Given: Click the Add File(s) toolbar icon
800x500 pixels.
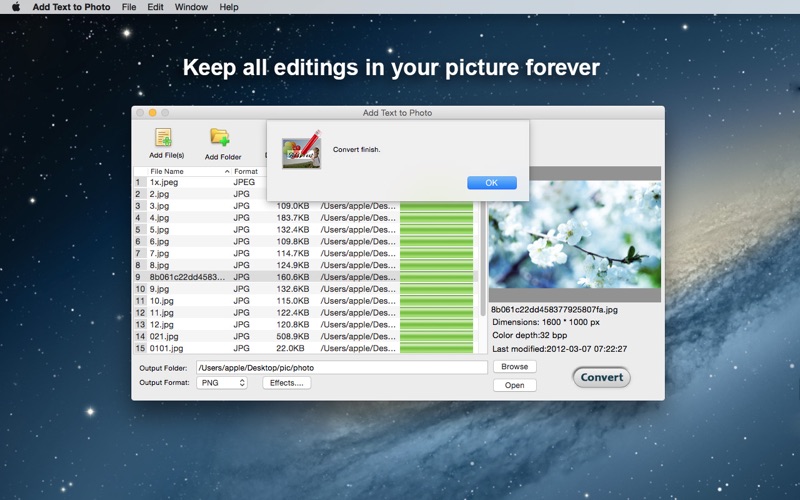Looking at the screenshot, I should 164,138.
